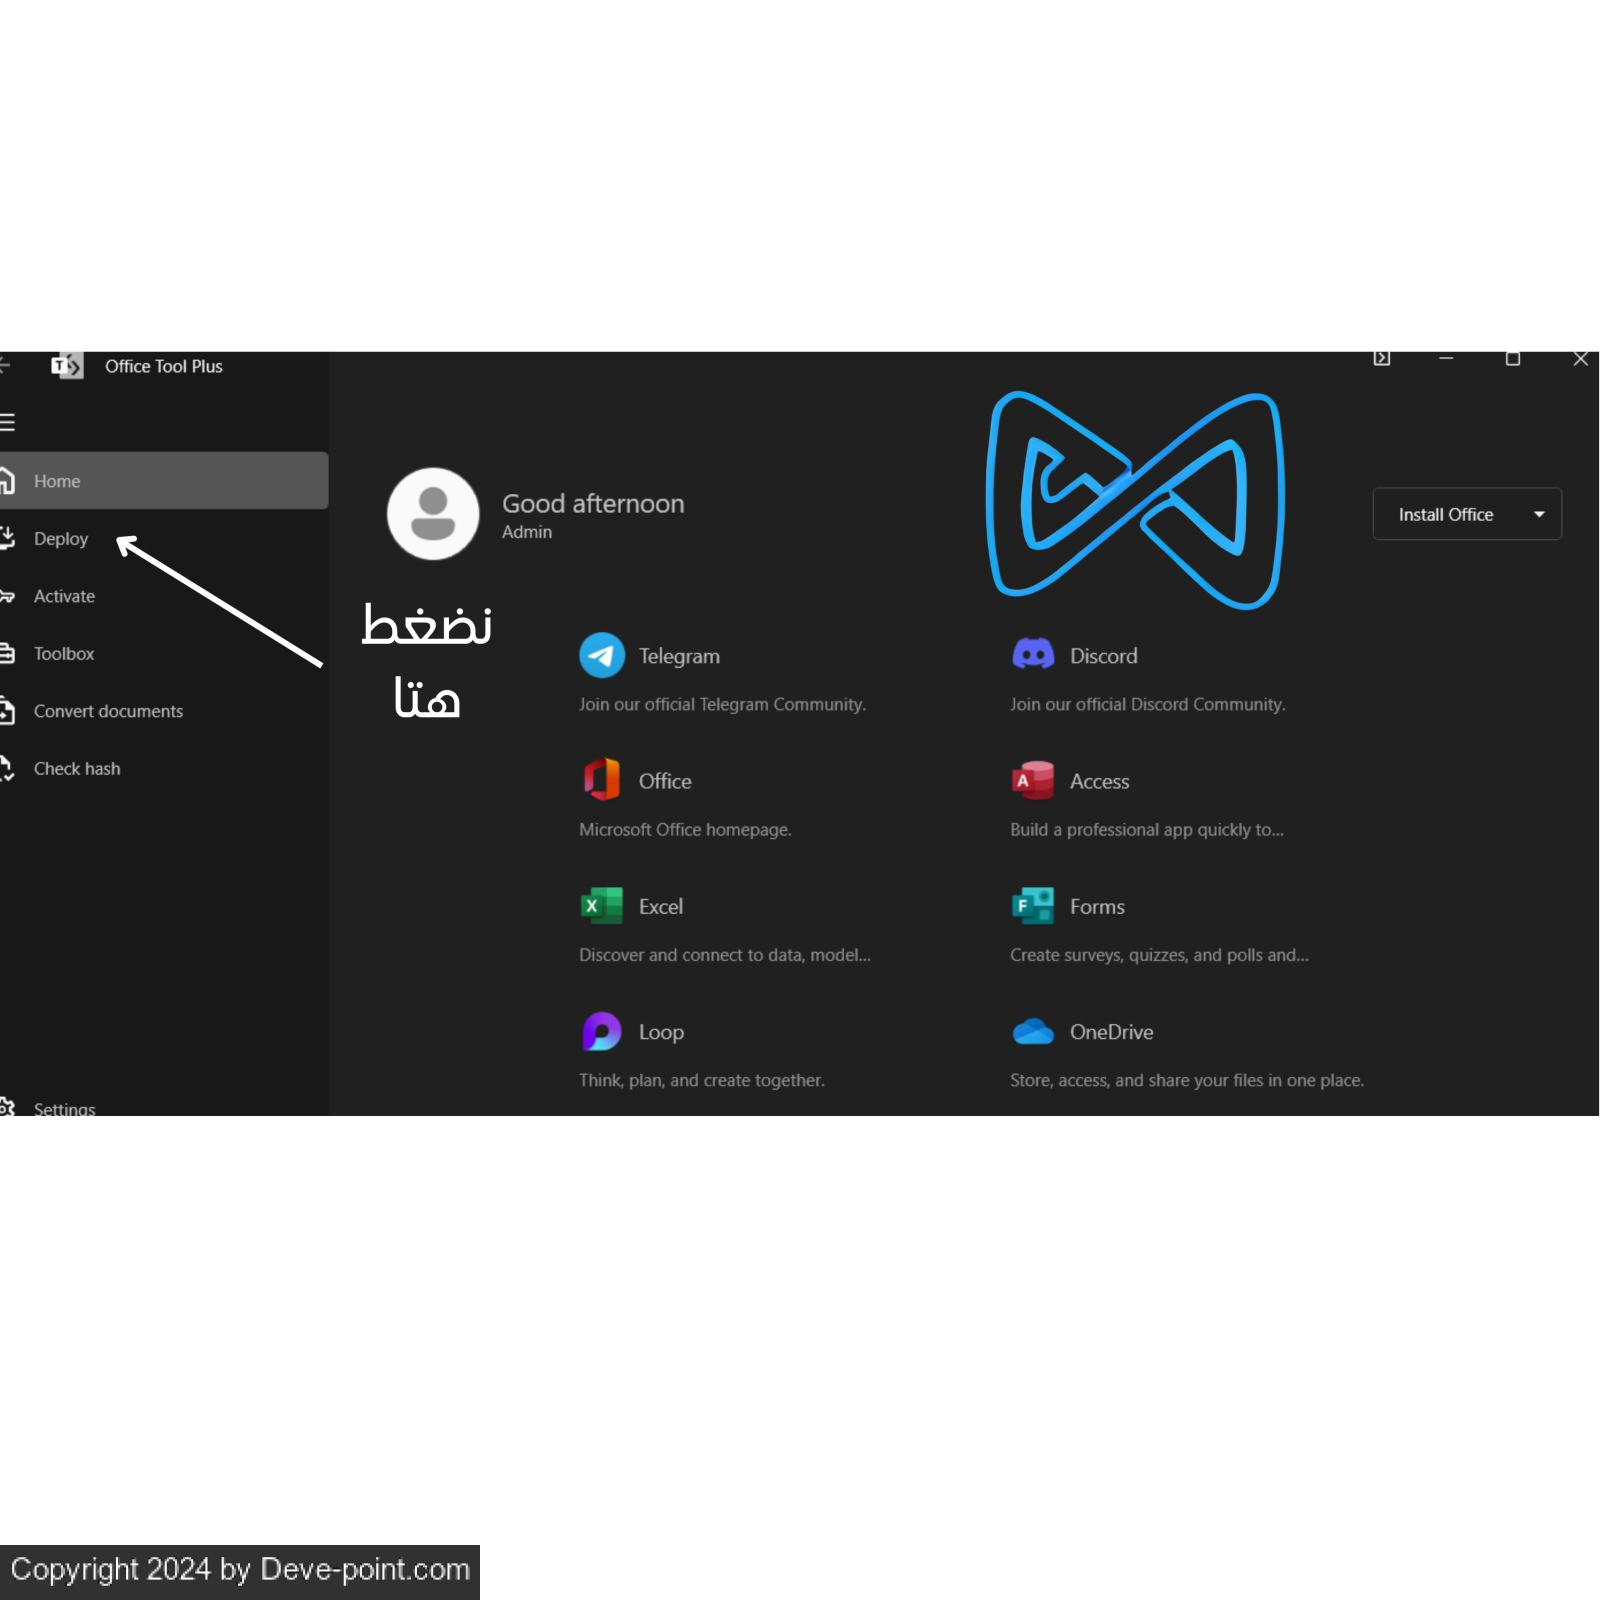Viewport: 1600px width, 1600px height.
Task: Click 'Think, plan, and create together.' text
Action: click(x=702, y=1081)
